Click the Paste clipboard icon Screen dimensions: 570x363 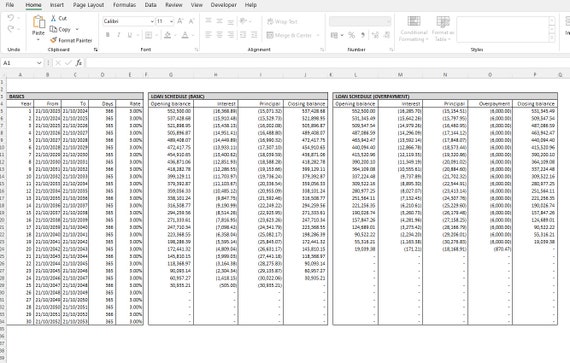point(39,23)
